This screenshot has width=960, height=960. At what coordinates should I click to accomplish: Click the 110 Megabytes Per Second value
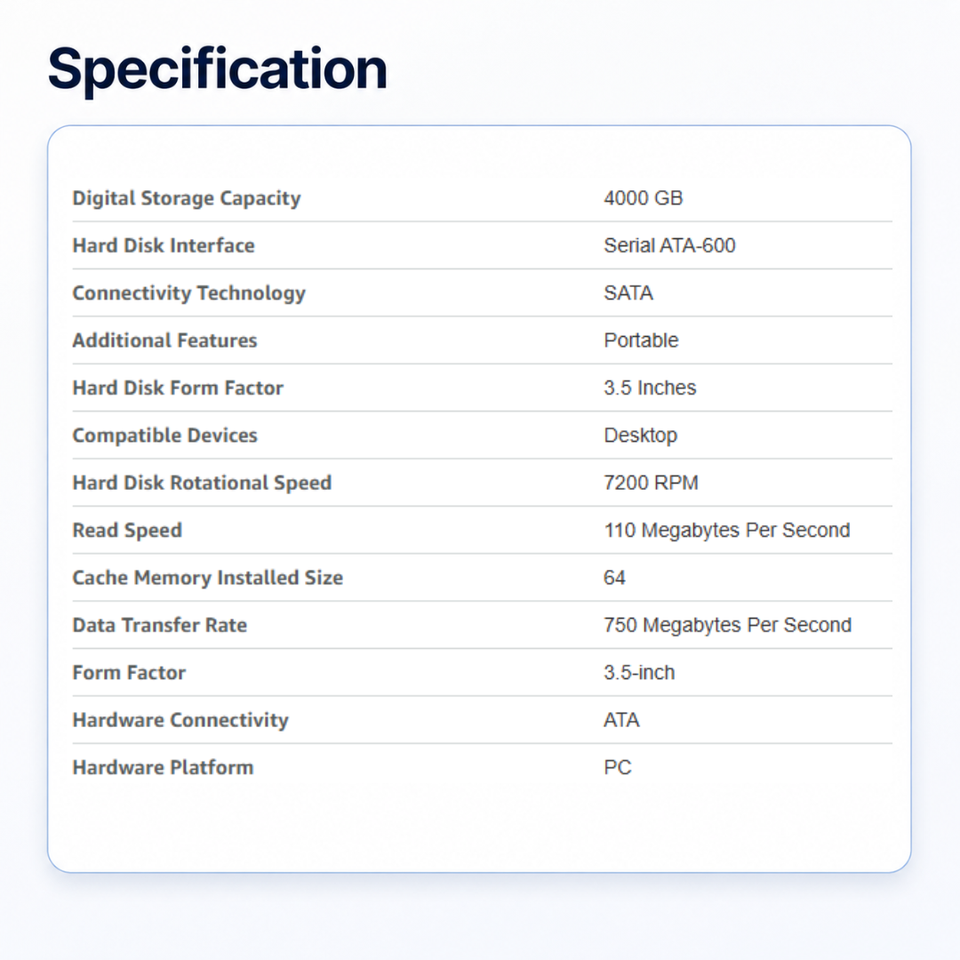[x=727, y=530]
